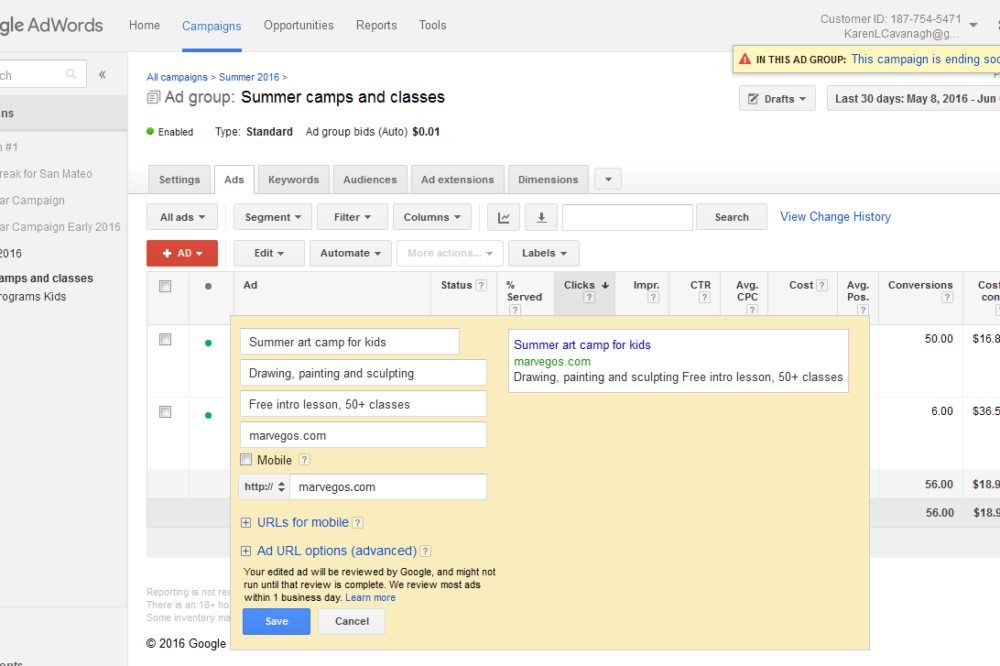Switch to the Settings tab
This screenshot has height=666, width=1000.
click(179, 180)
